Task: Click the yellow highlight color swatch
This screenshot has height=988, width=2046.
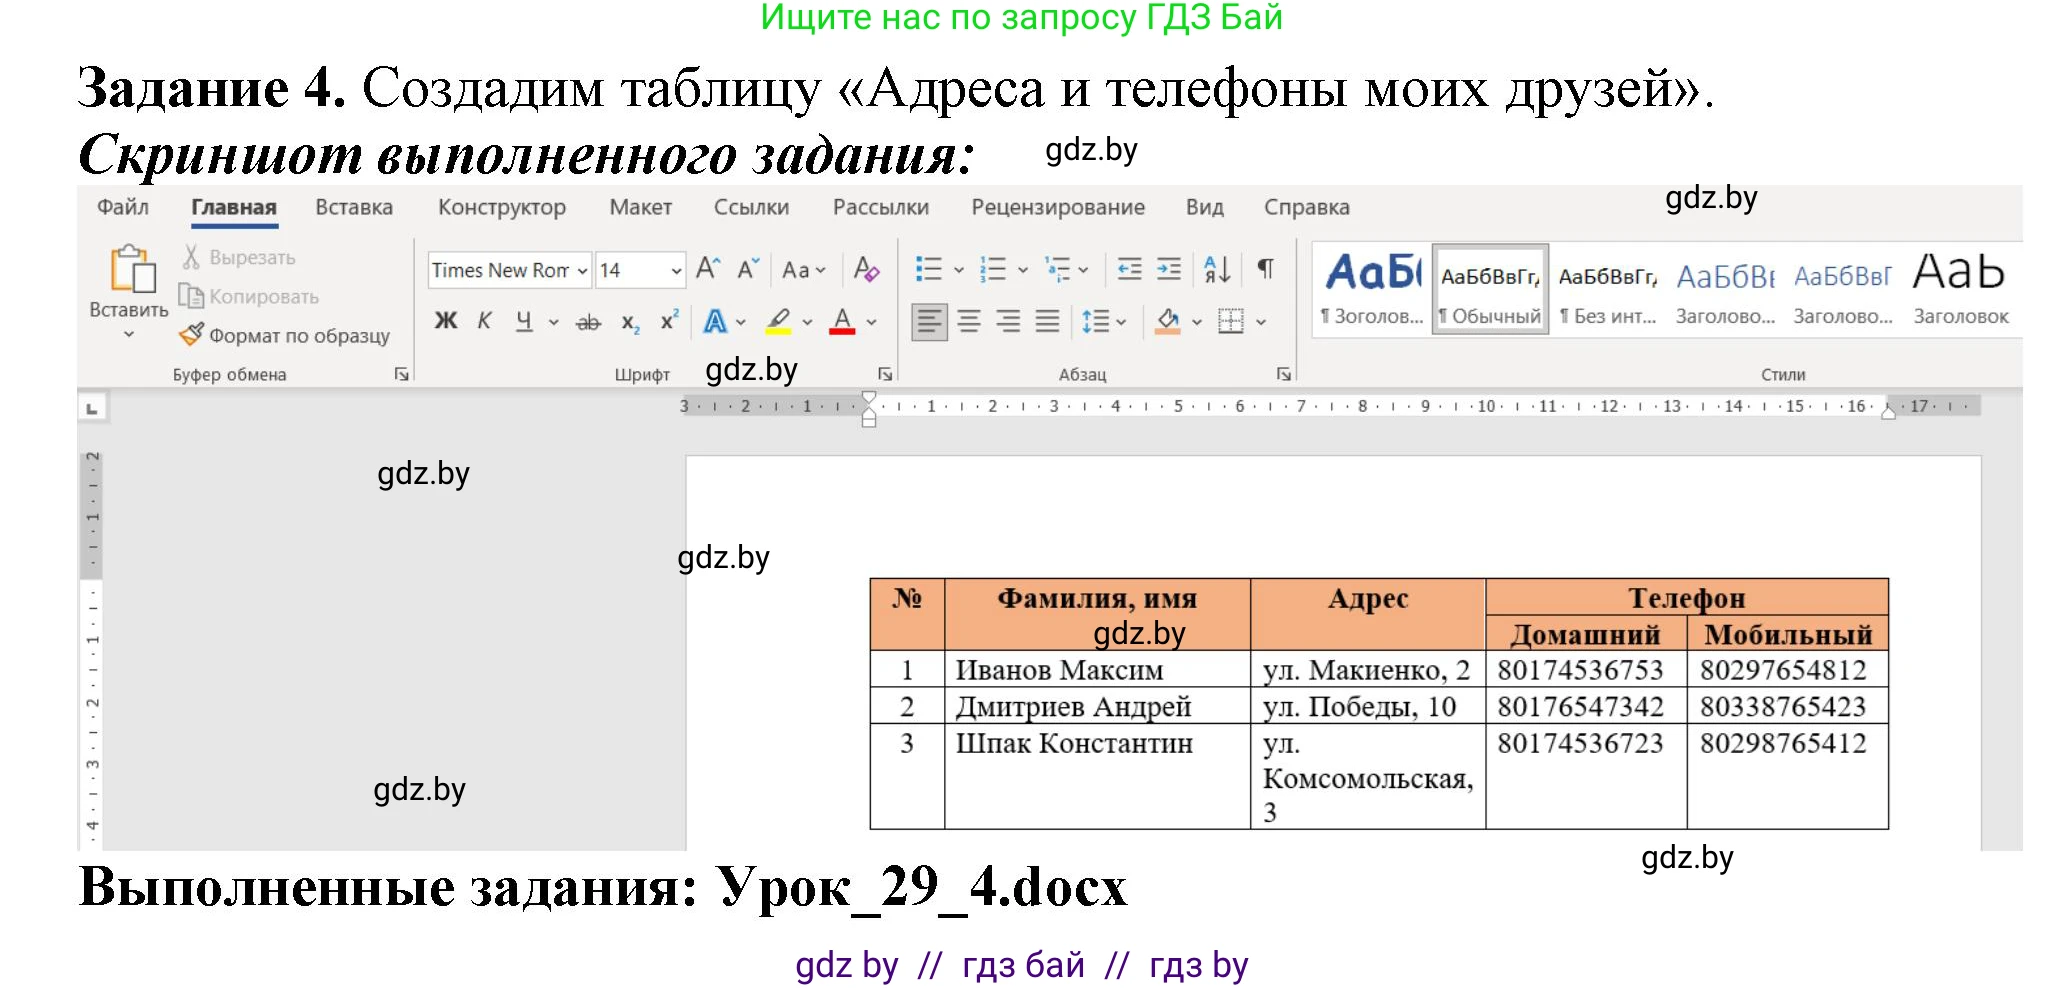Action: coord(778,330)
